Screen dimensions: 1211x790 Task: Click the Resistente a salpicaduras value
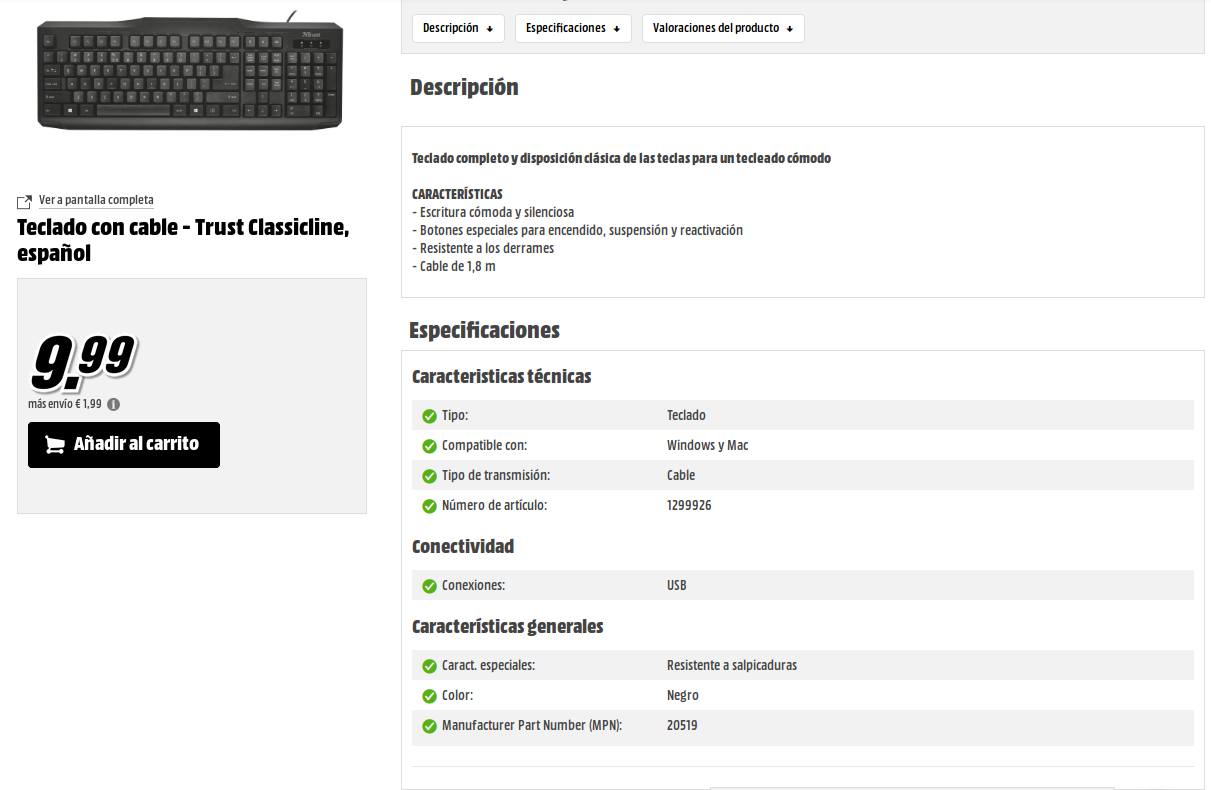coord(732,665)
